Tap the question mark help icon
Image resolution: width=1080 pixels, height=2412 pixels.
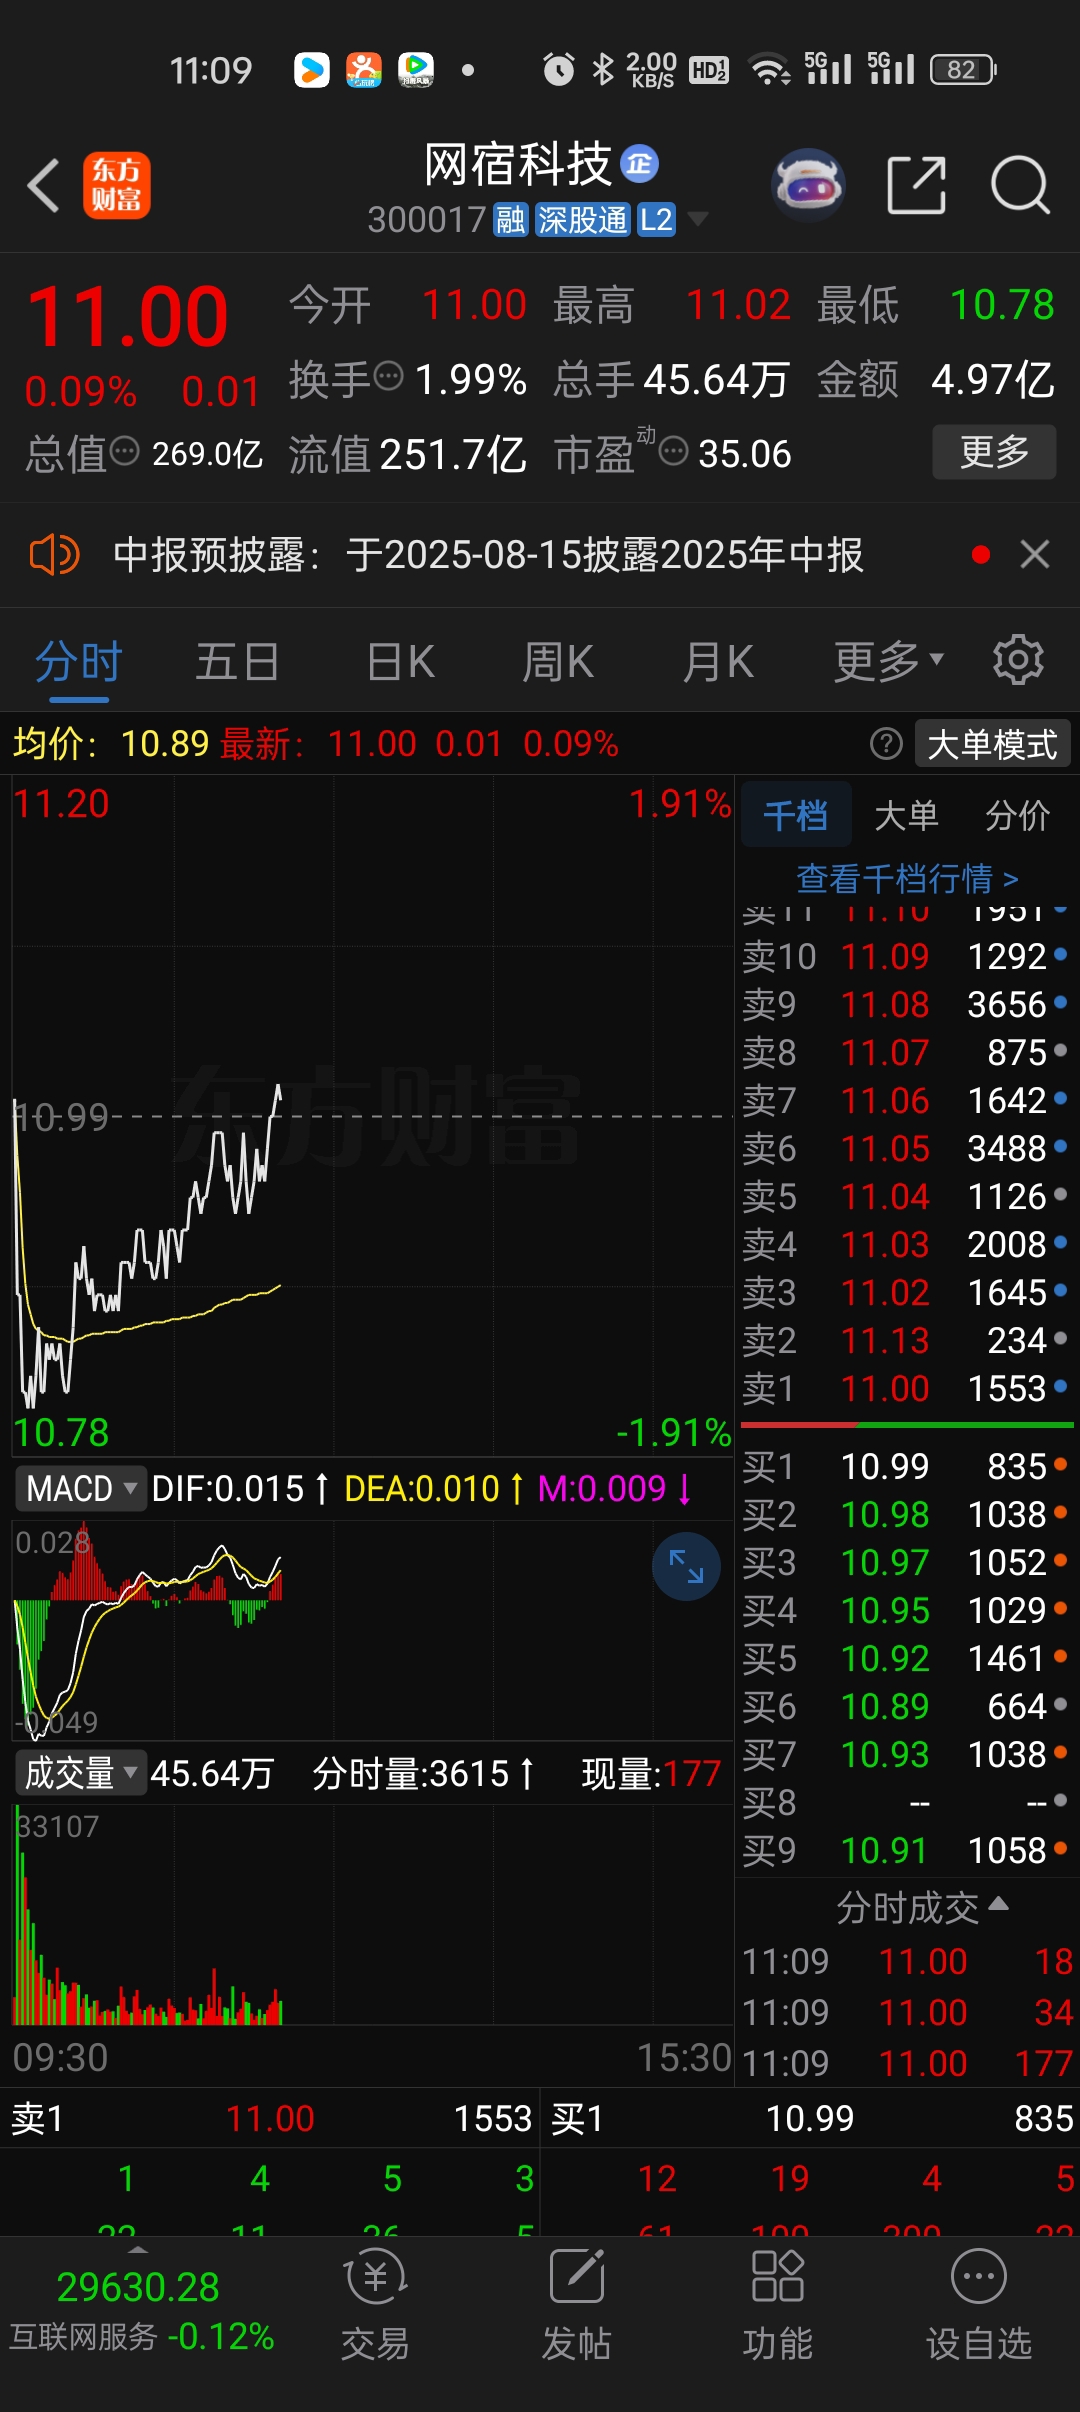(x=886, y=744)
